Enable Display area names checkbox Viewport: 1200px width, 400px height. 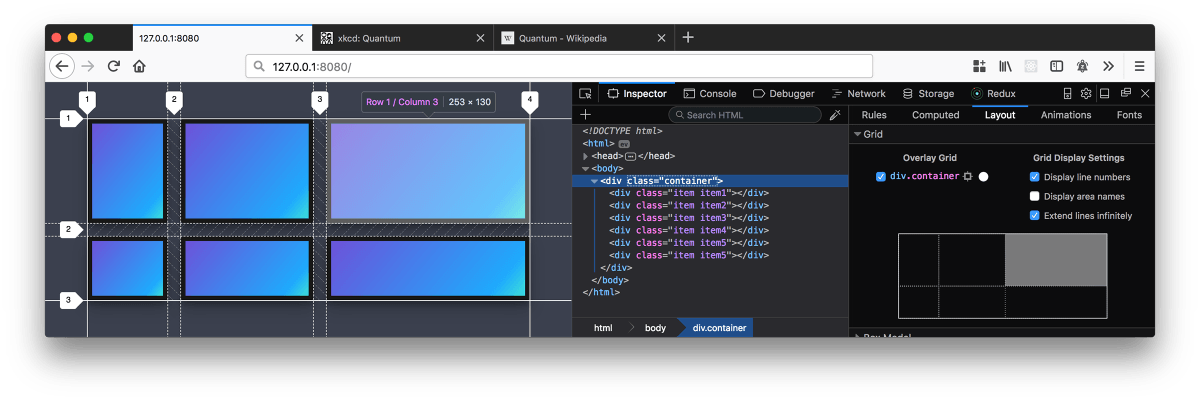(1035, 196)
